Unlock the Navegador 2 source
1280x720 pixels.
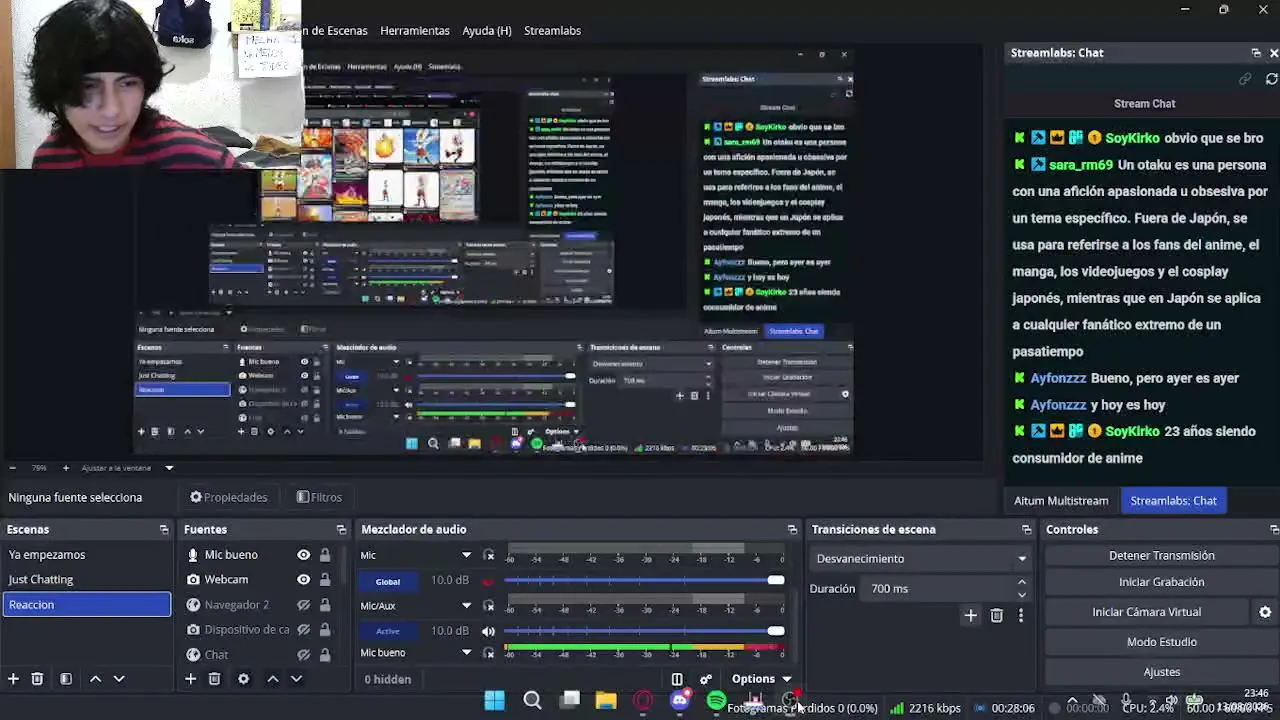point(325,605)
